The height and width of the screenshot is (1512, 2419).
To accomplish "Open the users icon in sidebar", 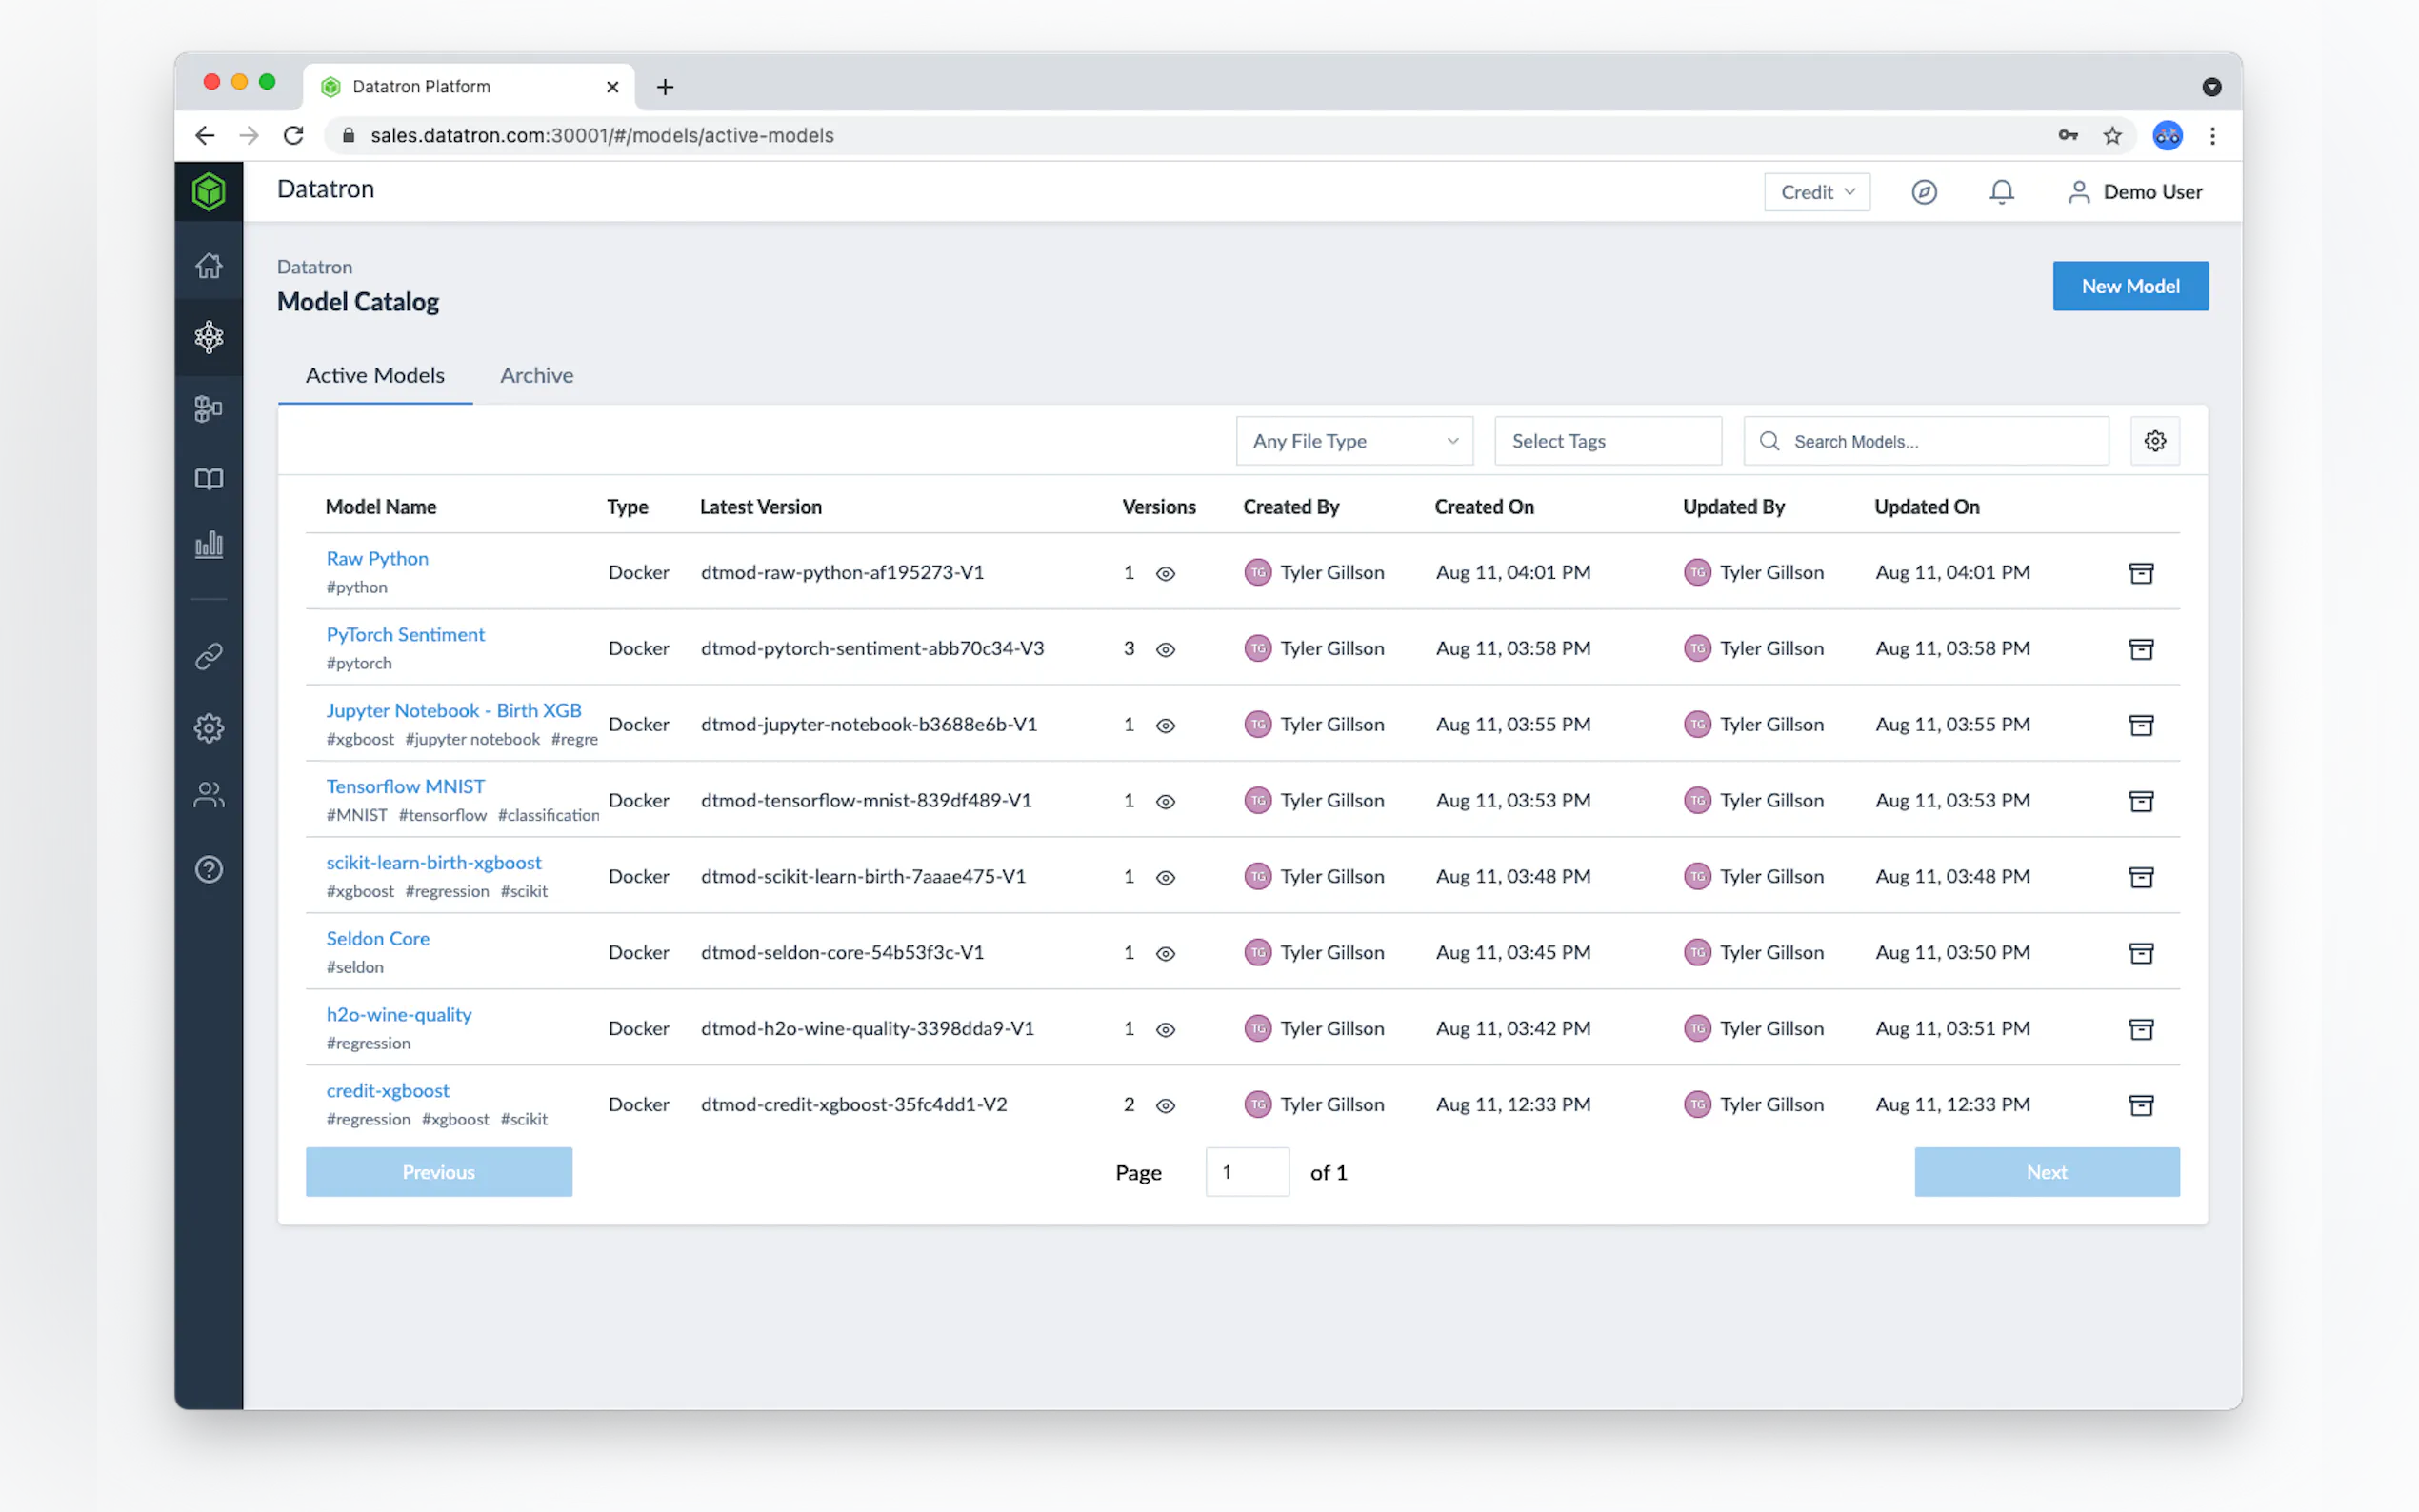I will (x=208, y=795).
